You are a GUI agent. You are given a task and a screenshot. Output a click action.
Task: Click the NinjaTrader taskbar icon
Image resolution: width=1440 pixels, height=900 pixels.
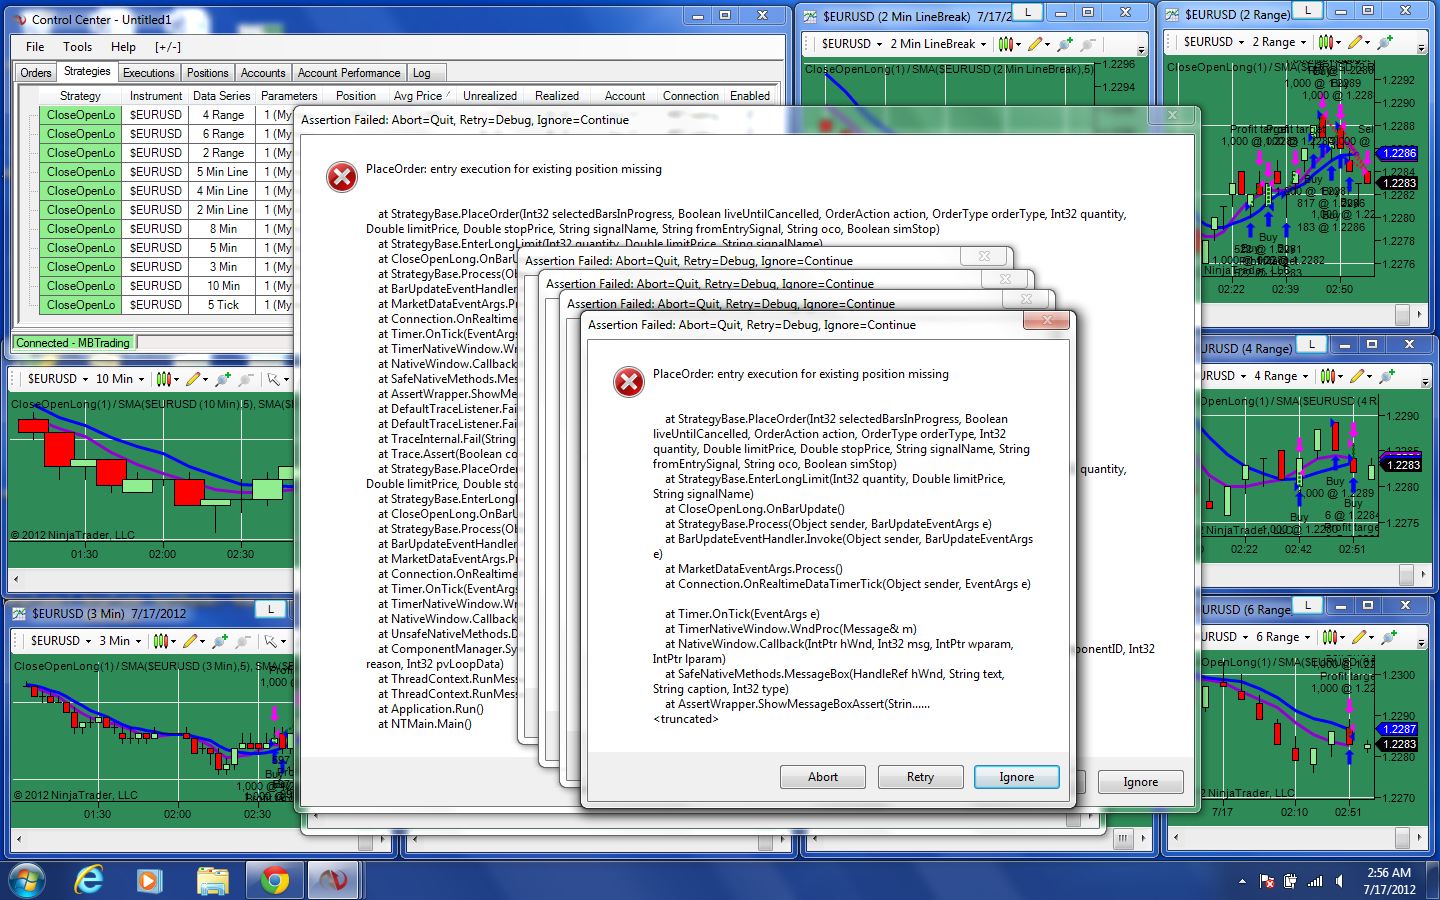(333, 880)
